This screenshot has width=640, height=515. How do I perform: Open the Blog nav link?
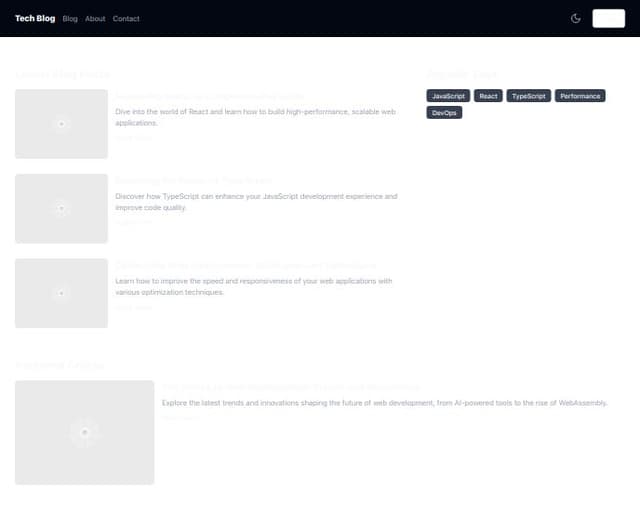[70, 19]
